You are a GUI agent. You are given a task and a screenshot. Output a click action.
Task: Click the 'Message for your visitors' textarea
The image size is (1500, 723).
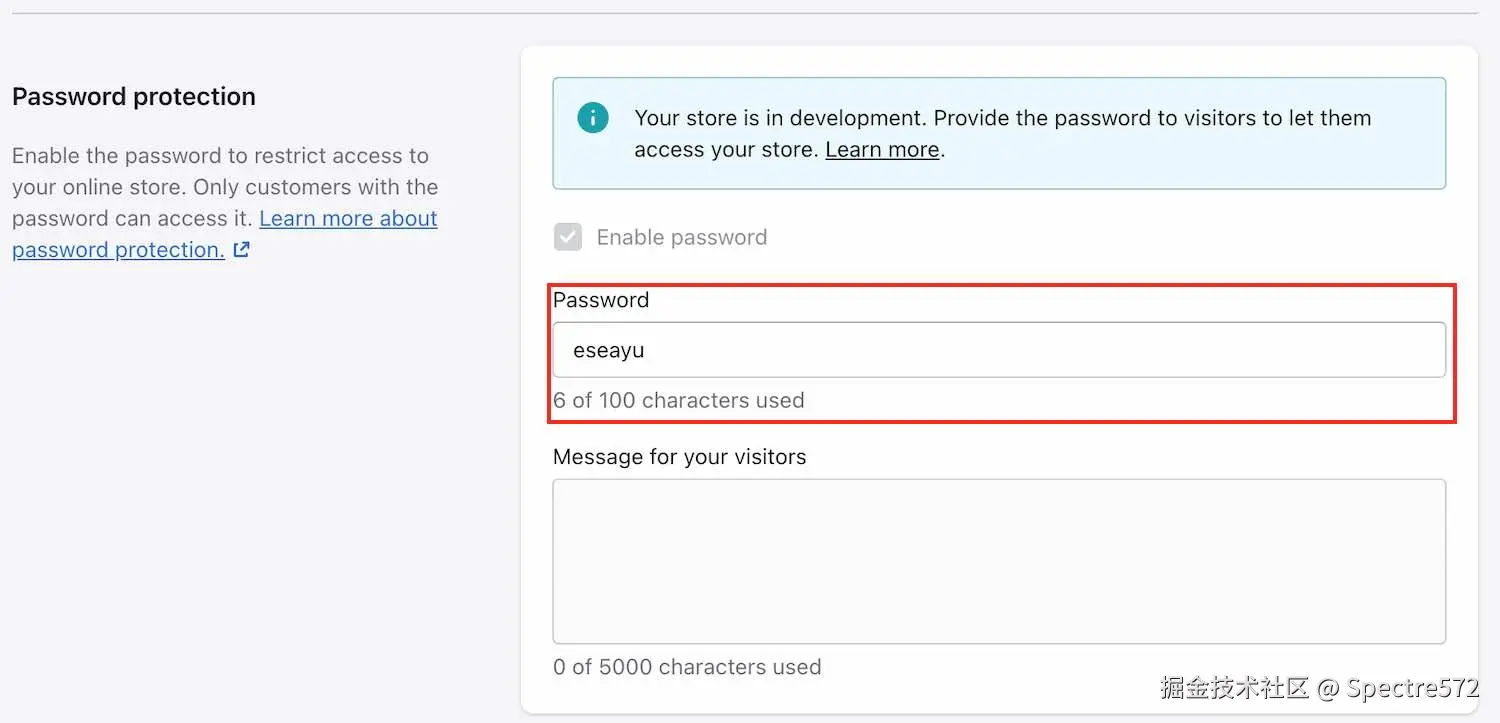pyautogui.click(x=998, y=560)
